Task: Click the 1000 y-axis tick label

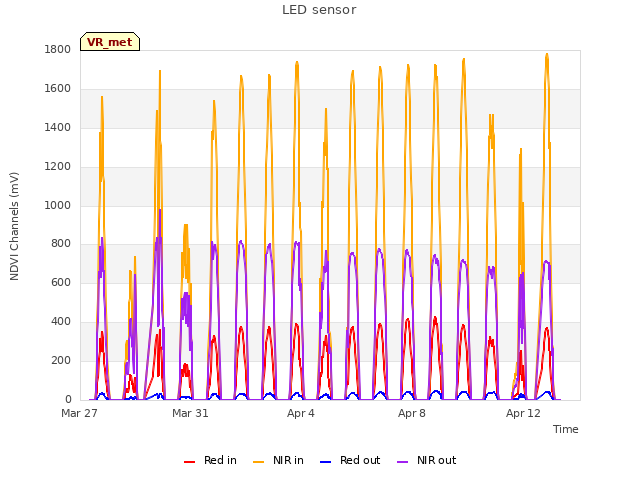Action: (x=58, y=205)
